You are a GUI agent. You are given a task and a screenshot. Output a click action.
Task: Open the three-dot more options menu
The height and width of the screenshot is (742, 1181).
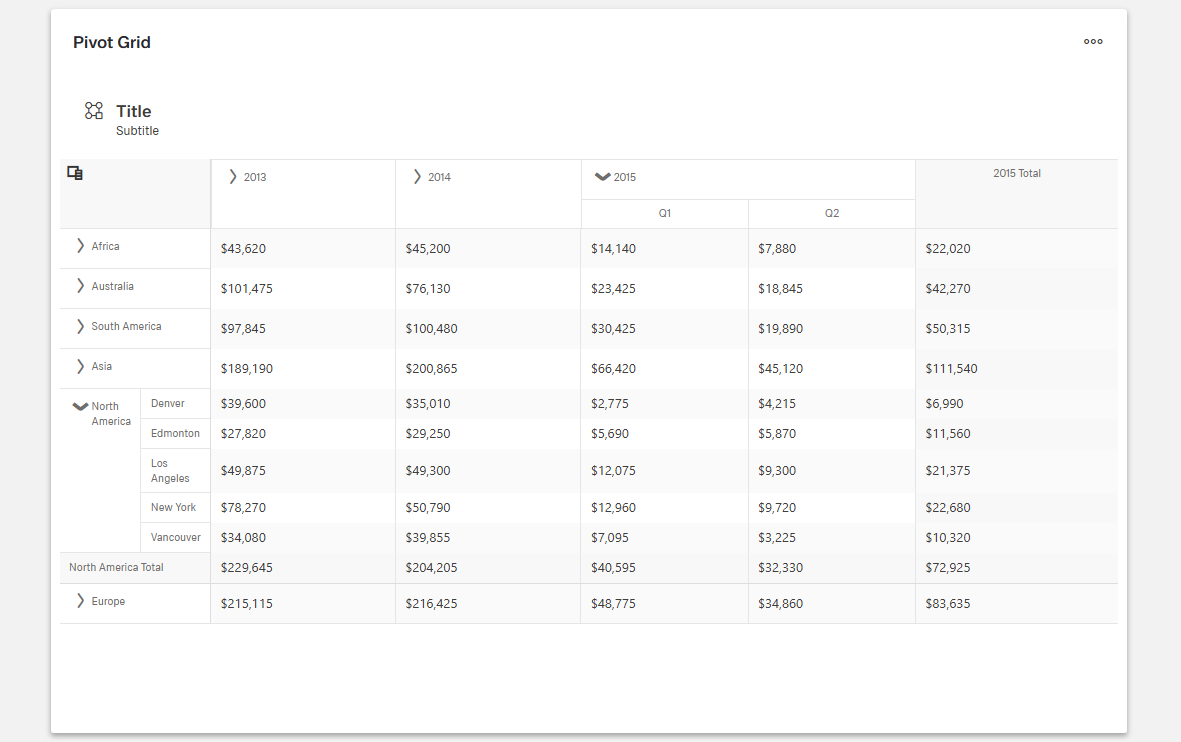coord(1093,42)
